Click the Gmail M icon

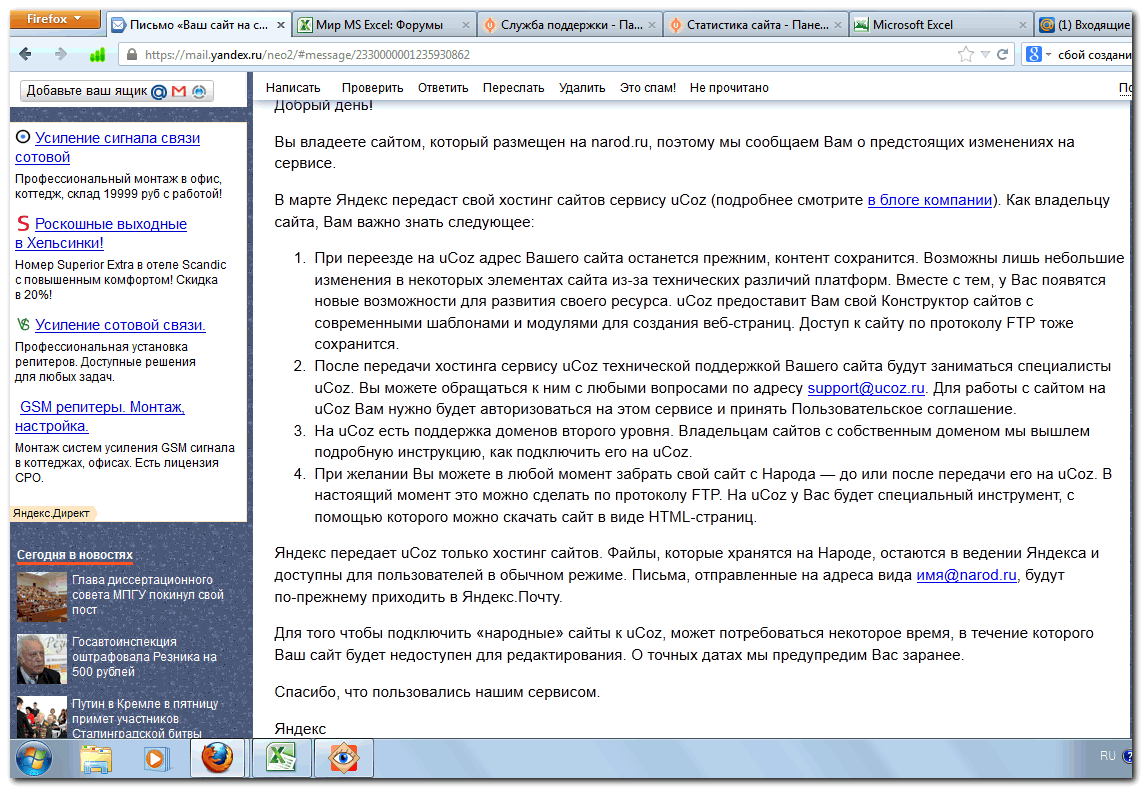point(179,91)
